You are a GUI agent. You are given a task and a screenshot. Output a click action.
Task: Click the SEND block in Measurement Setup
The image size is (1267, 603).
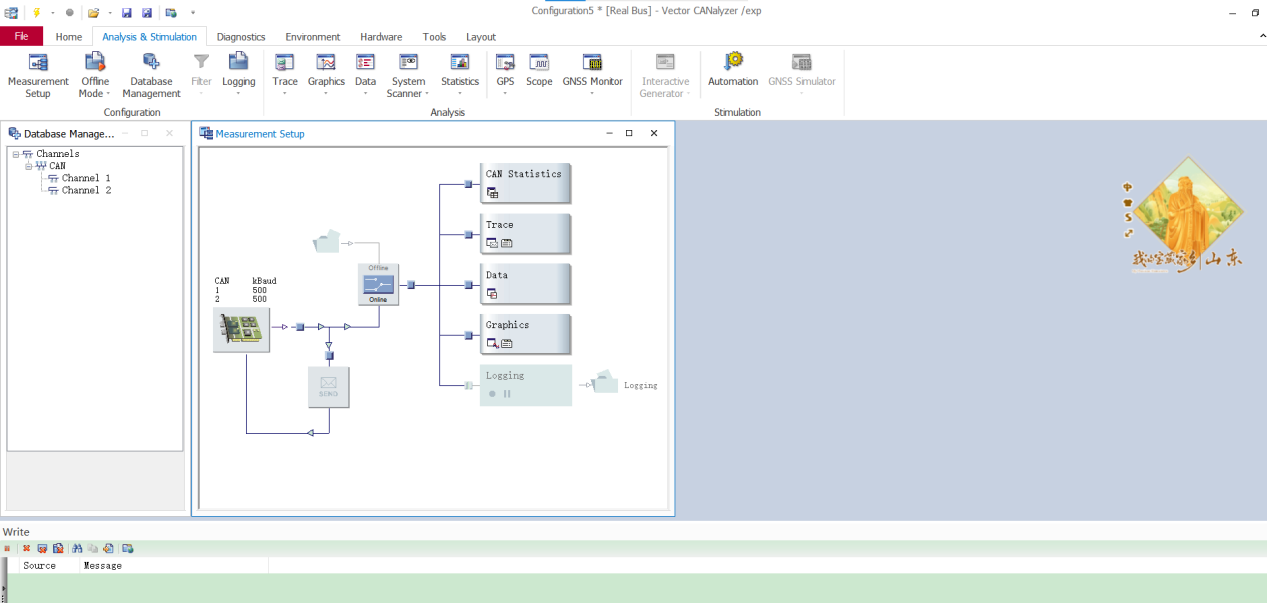pyautogui.click(x=328, y=387)
